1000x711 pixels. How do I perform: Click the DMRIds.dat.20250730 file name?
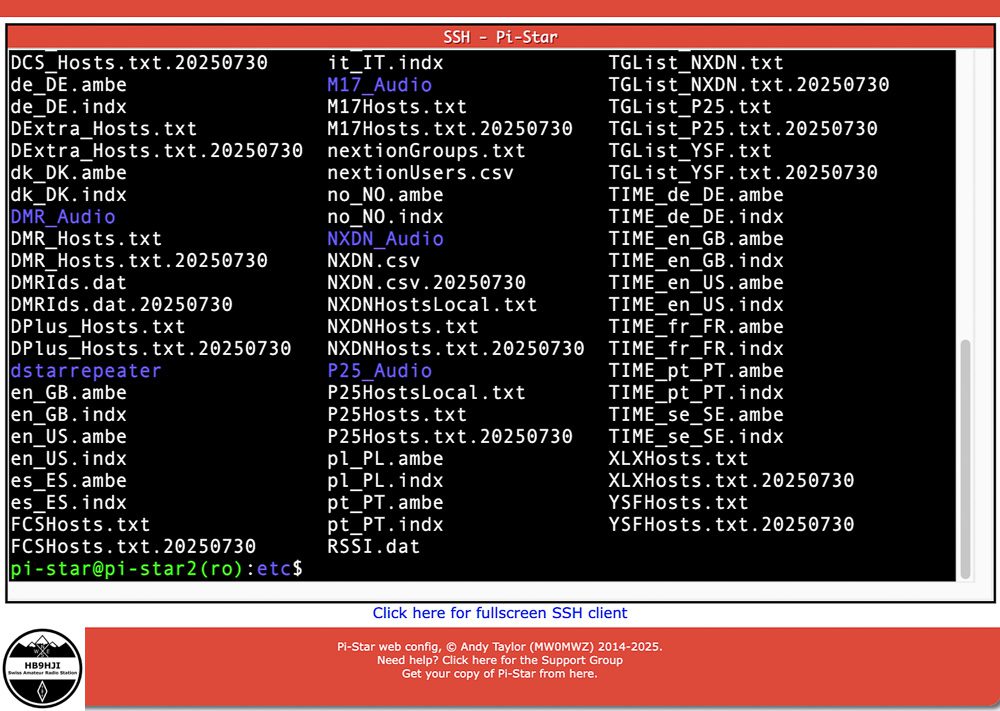121,305
